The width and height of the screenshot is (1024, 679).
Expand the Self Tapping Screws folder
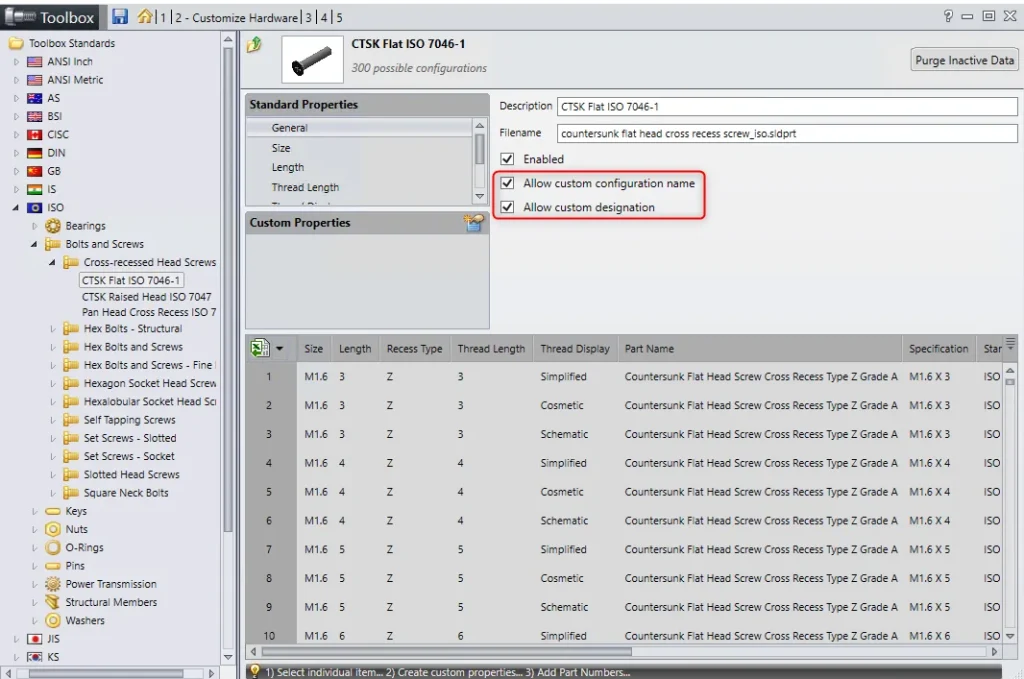pyautogui.click(x=53, y=420)
